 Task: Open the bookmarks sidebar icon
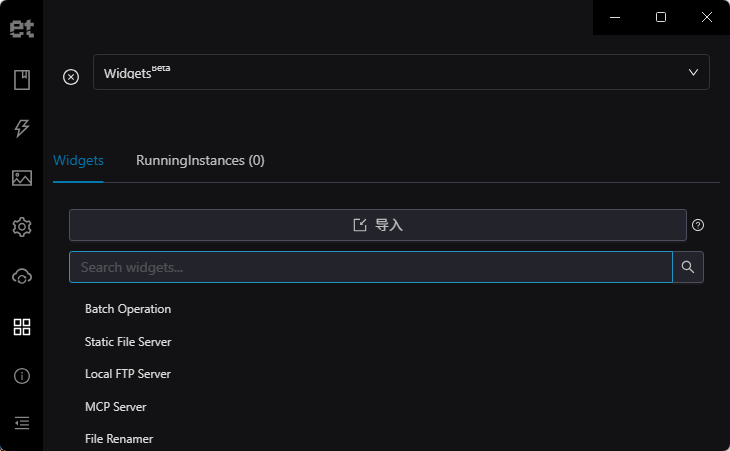(x=22, y=80)
